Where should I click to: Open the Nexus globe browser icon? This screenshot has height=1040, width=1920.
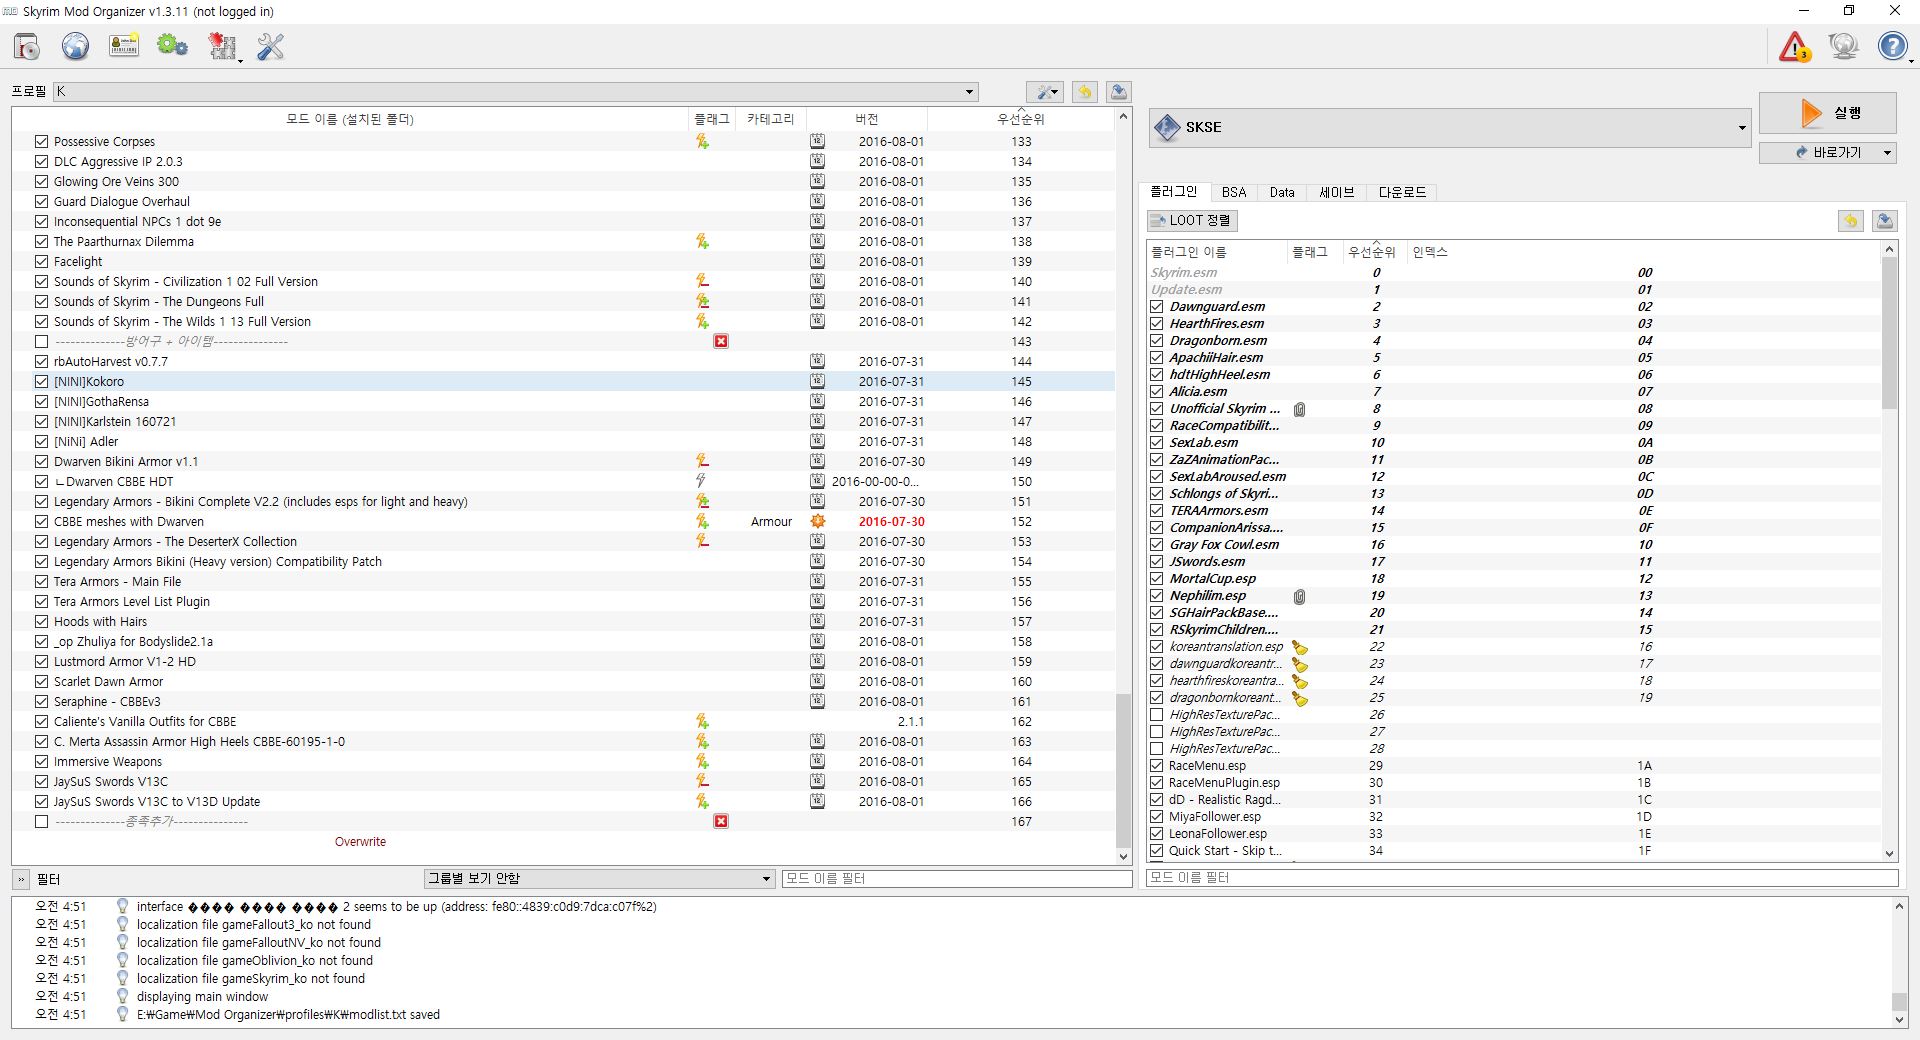coord(75,46)
